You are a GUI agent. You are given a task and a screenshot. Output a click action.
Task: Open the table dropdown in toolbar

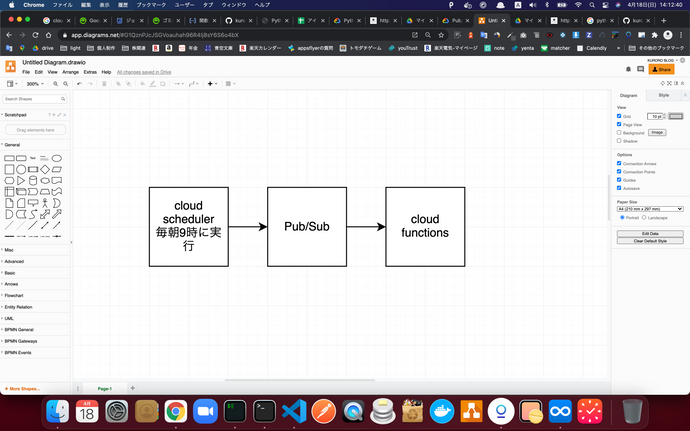[x=230, y=84]
